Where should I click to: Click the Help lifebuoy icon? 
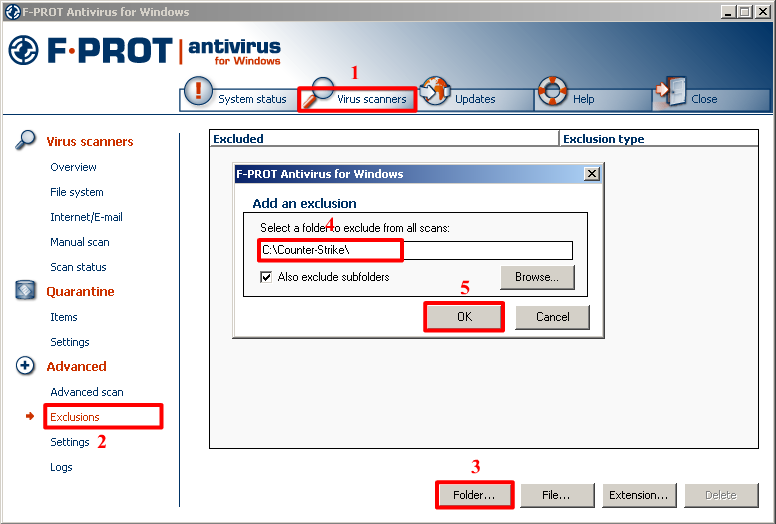click(x=552, y=91)
